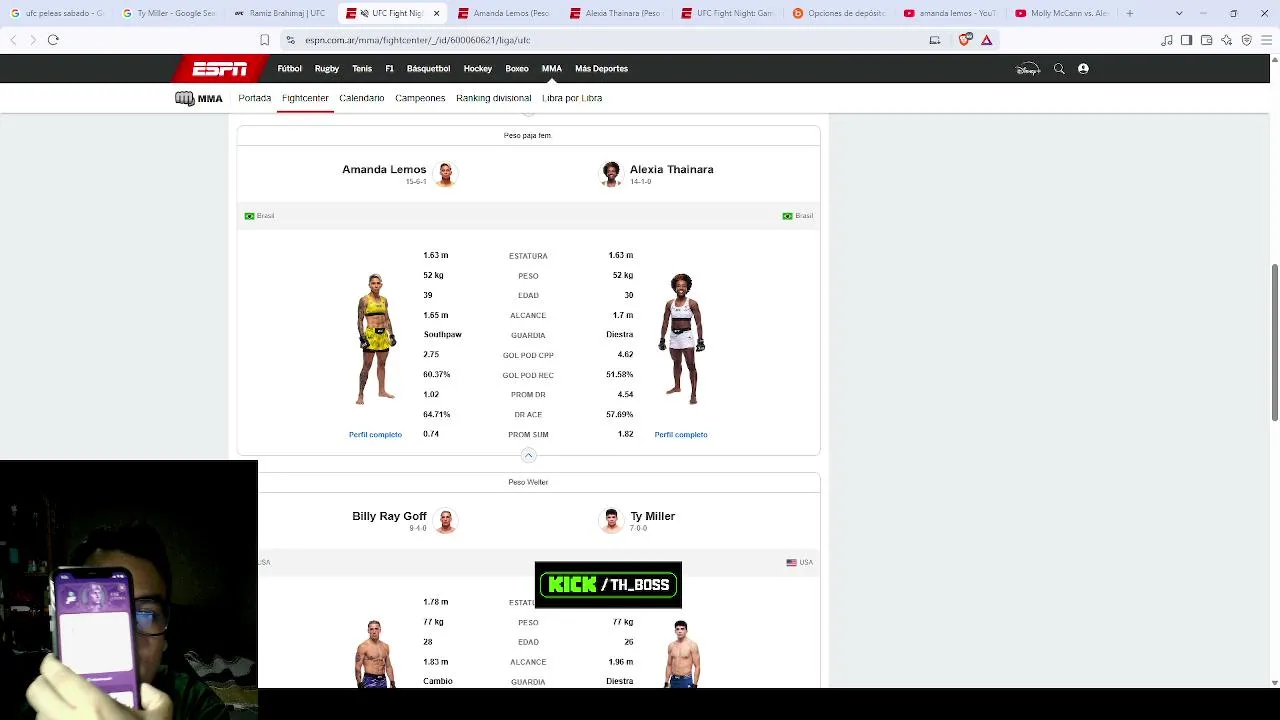1280x720 pixels.
Task: Switch to 'Ramiz Brahimaj | UFC' tab
Action: click(x=281, y=13)
